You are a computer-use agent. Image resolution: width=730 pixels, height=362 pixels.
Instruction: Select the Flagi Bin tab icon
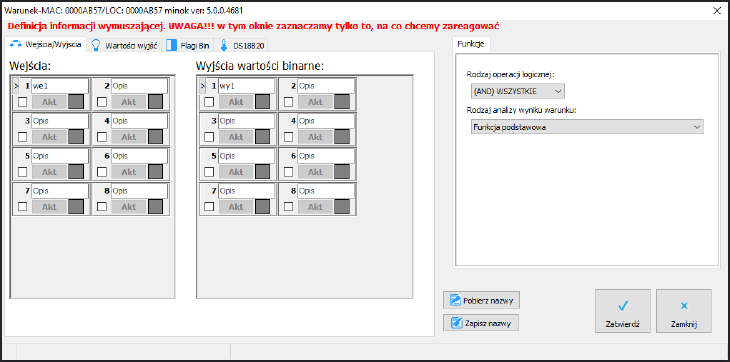click(x=171, y=45)
